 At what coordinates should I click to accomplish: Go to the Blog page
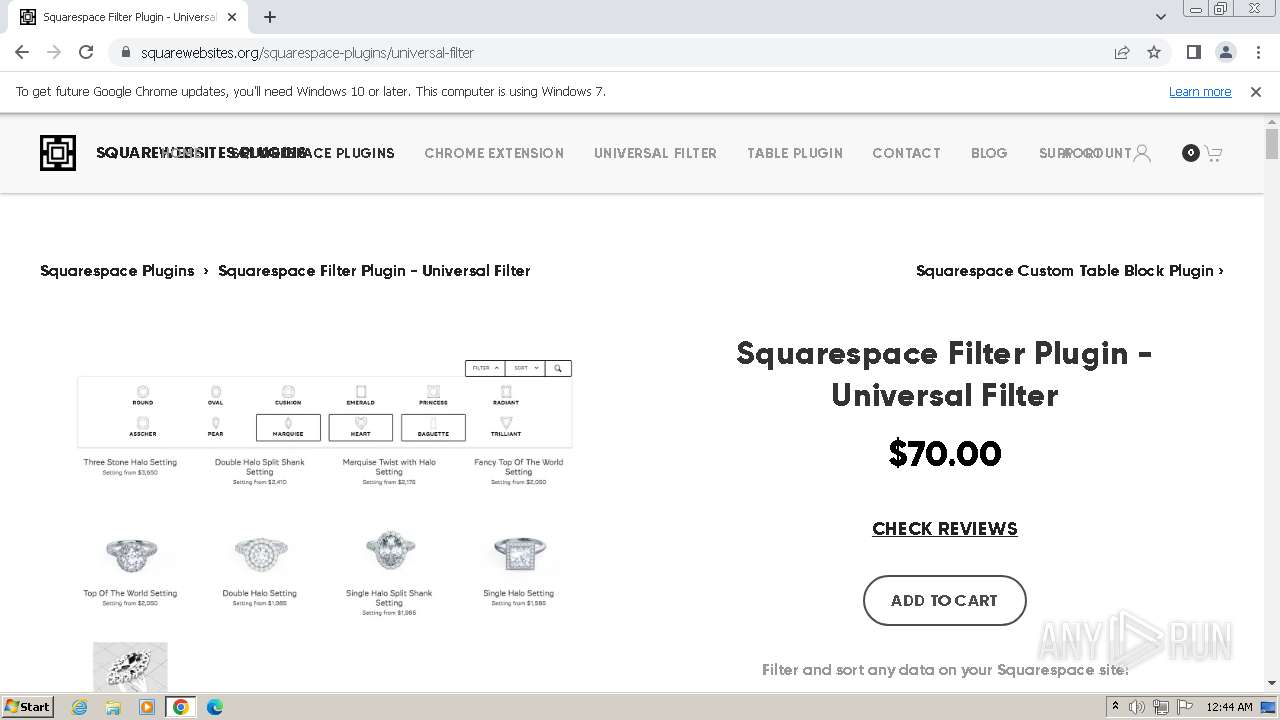click(x=989, y=153)
